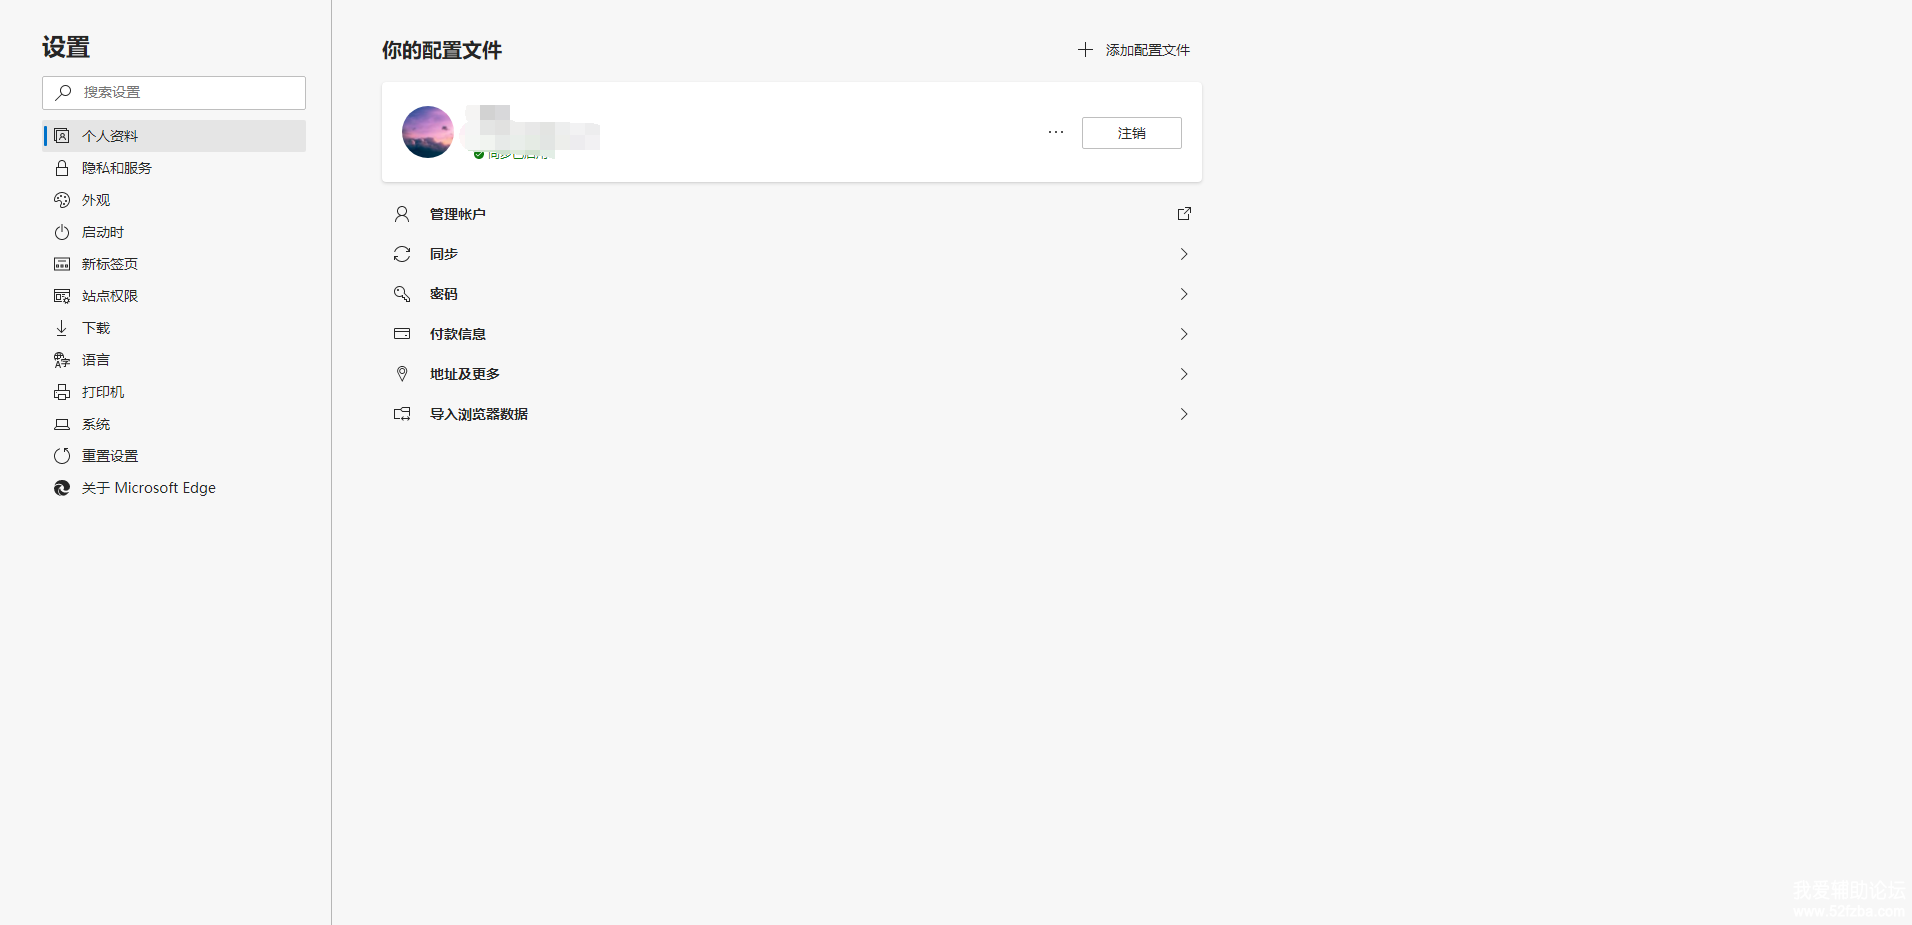This screenshot has height=925, width=1912.
Task: Open the three-dot profile options menu
Action: (1056, 132)
